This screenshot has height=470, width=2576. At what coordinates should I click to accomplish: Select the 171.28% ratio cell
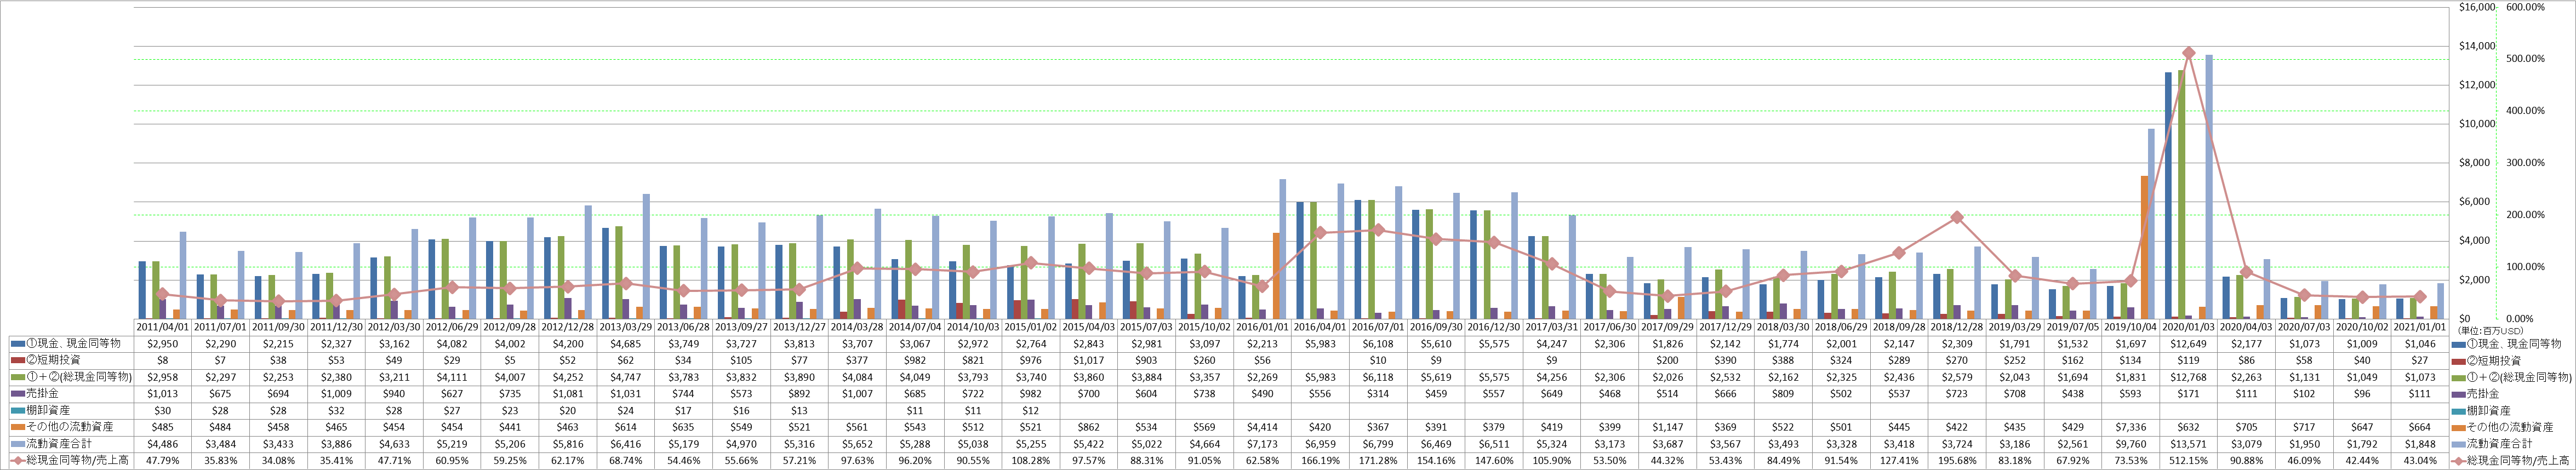click(1378, 460)
